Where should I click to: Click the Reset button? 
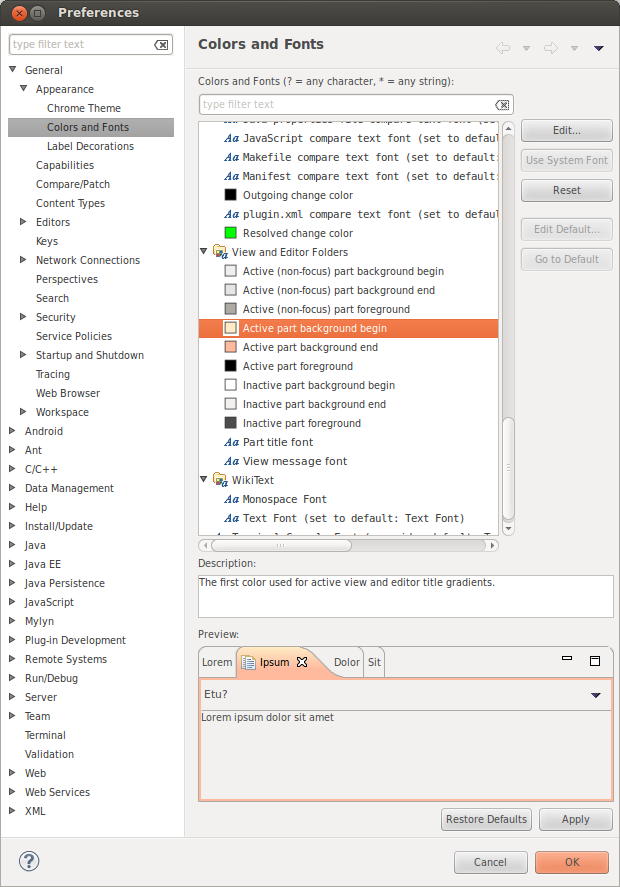click(567, 191)
